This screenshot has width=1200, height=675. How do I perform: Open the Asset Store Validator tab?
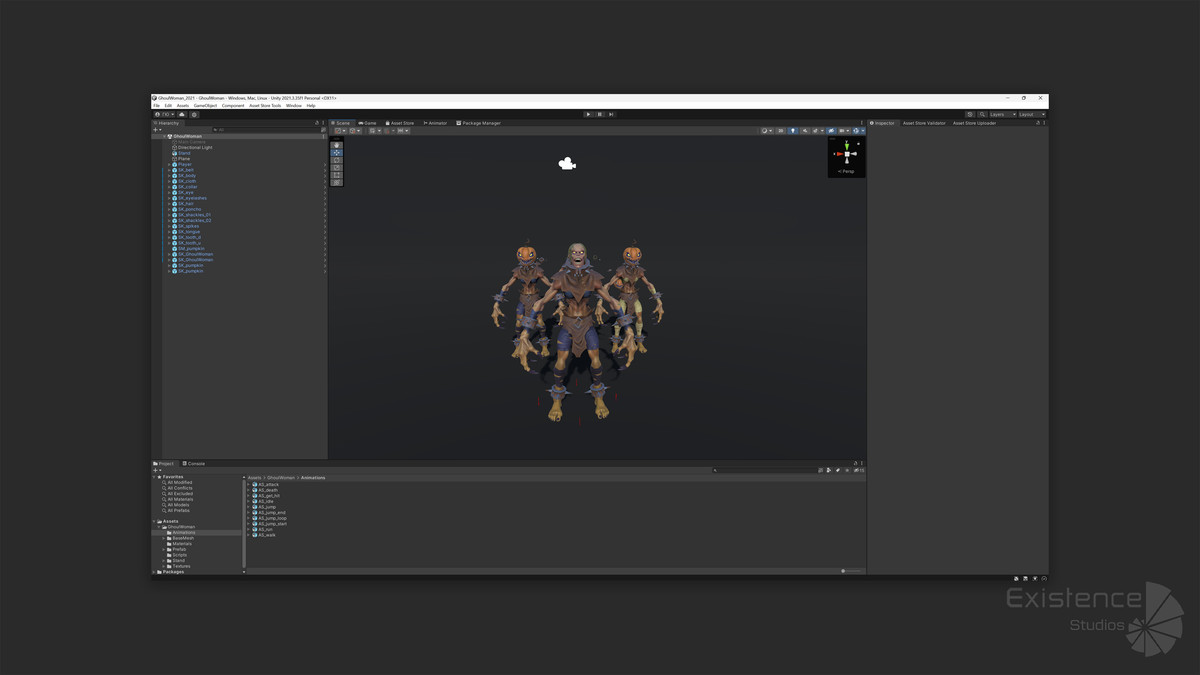pos(924,123)
